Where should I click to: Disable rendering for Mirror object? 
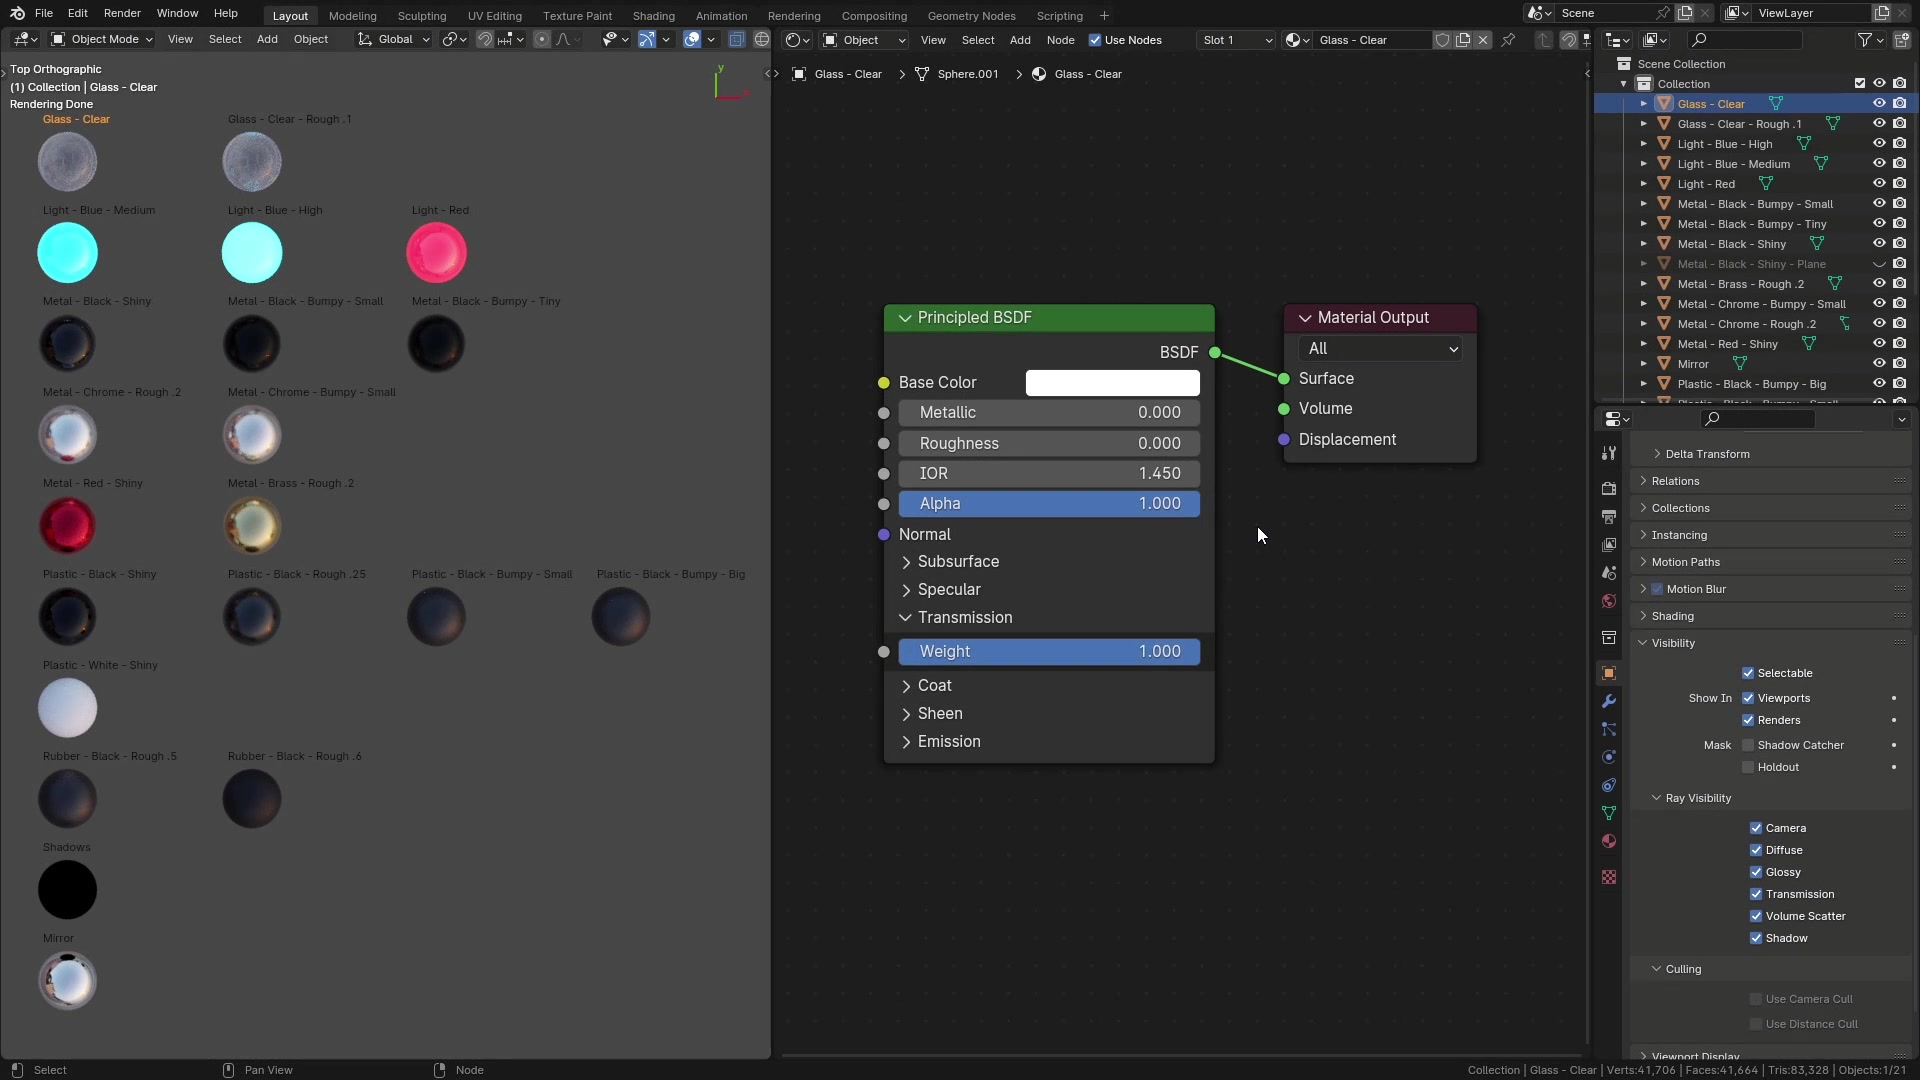[1899, 363]
